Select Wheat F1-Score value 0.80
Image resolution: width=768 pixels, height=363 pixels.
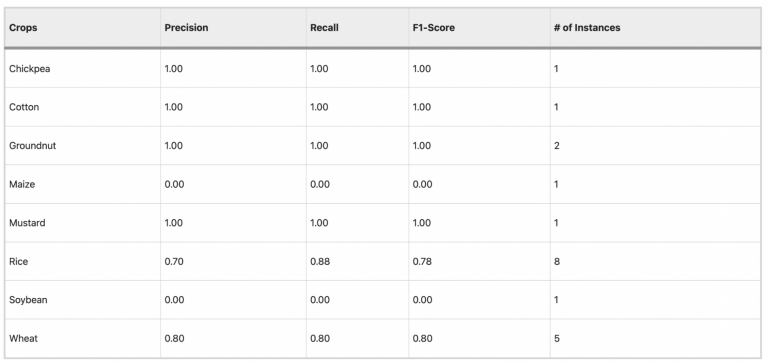pos(422,339)
